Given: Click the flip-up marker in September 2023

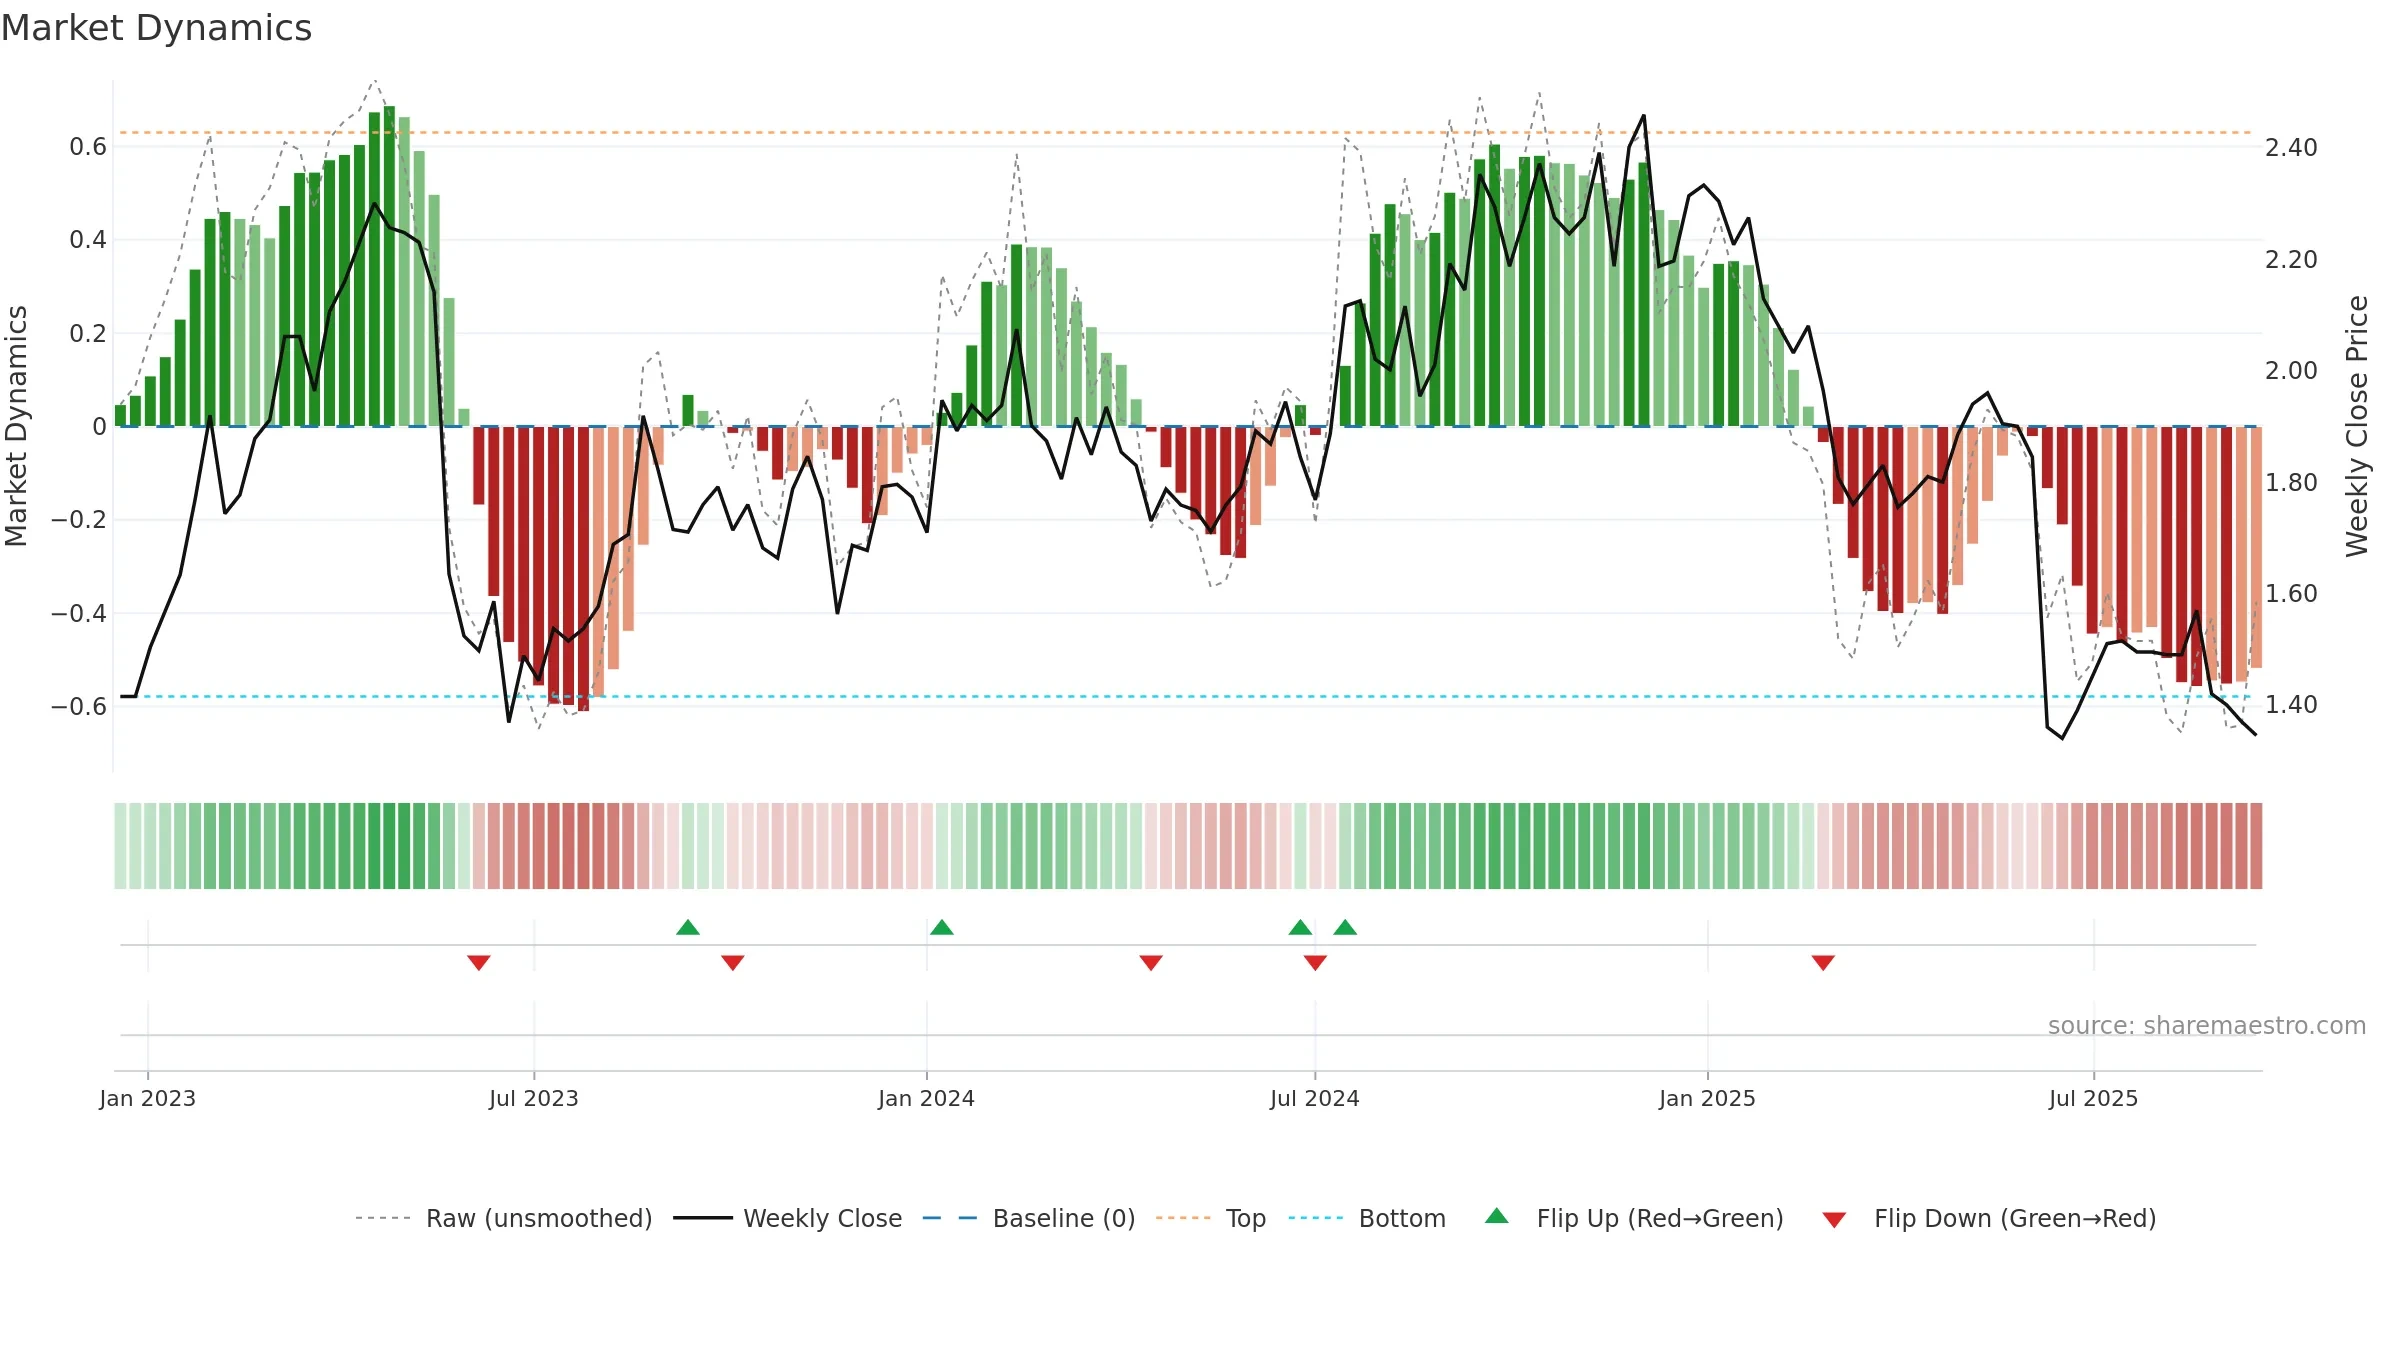Looking at the screenshot, I should point(688,927).
